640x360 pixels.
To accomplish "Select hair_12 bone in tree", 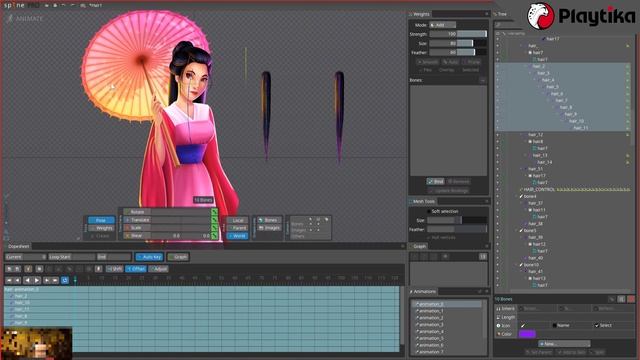I will (x=535, y=135).
